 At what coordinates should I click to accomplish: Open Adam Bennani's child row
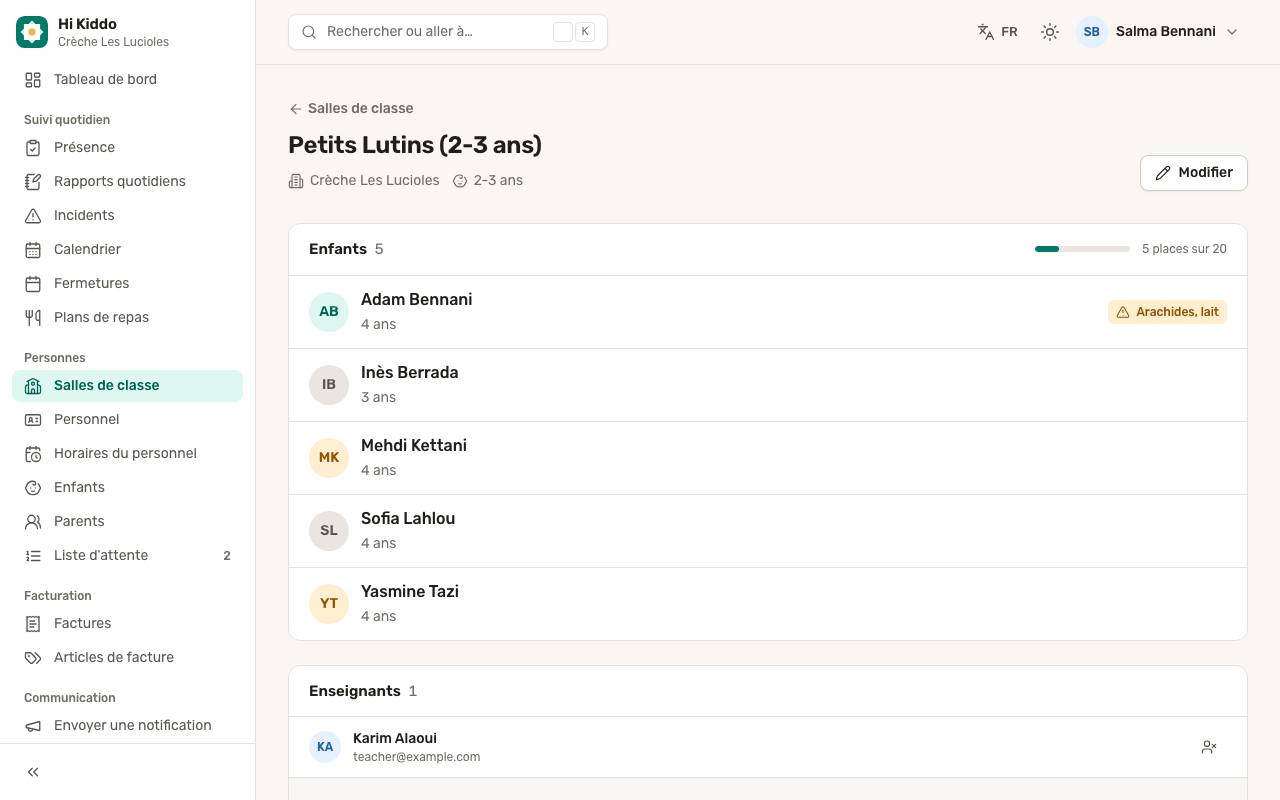[x=768, y=312]
